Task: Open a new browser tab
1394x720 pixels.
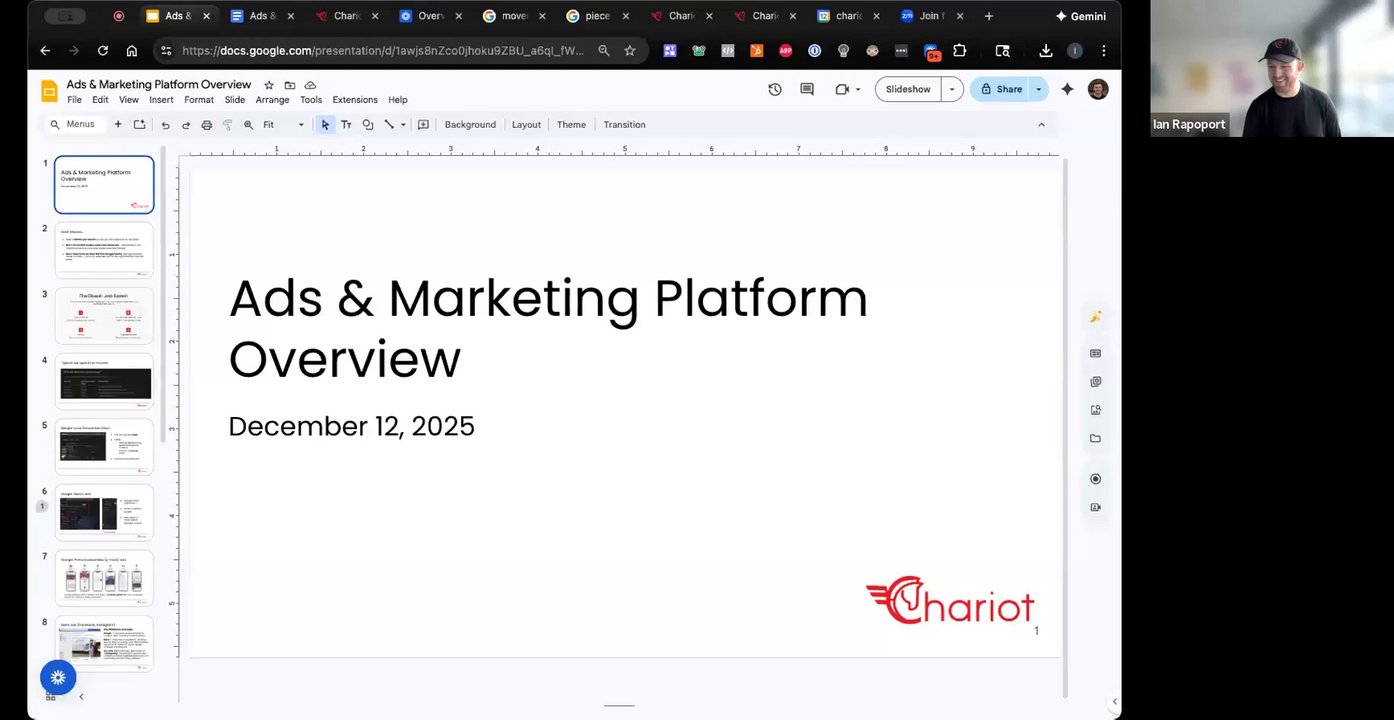Action: tap(988, 16)
